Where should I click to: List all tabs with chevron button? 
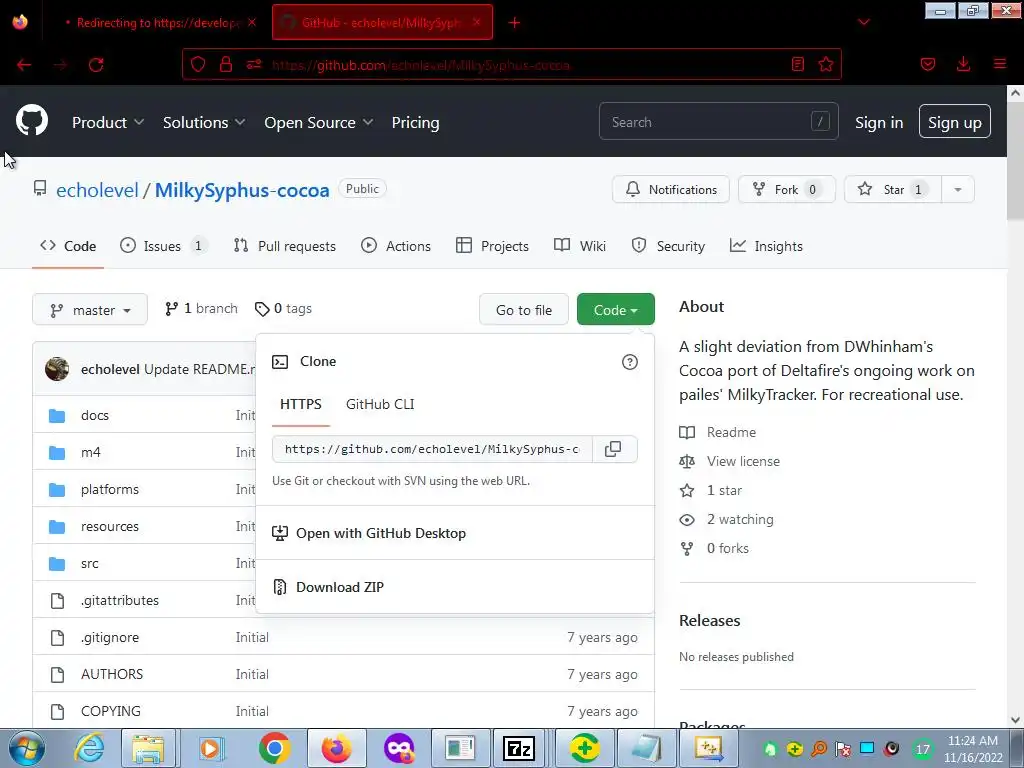pyautogui.click(x=863, y=22)
